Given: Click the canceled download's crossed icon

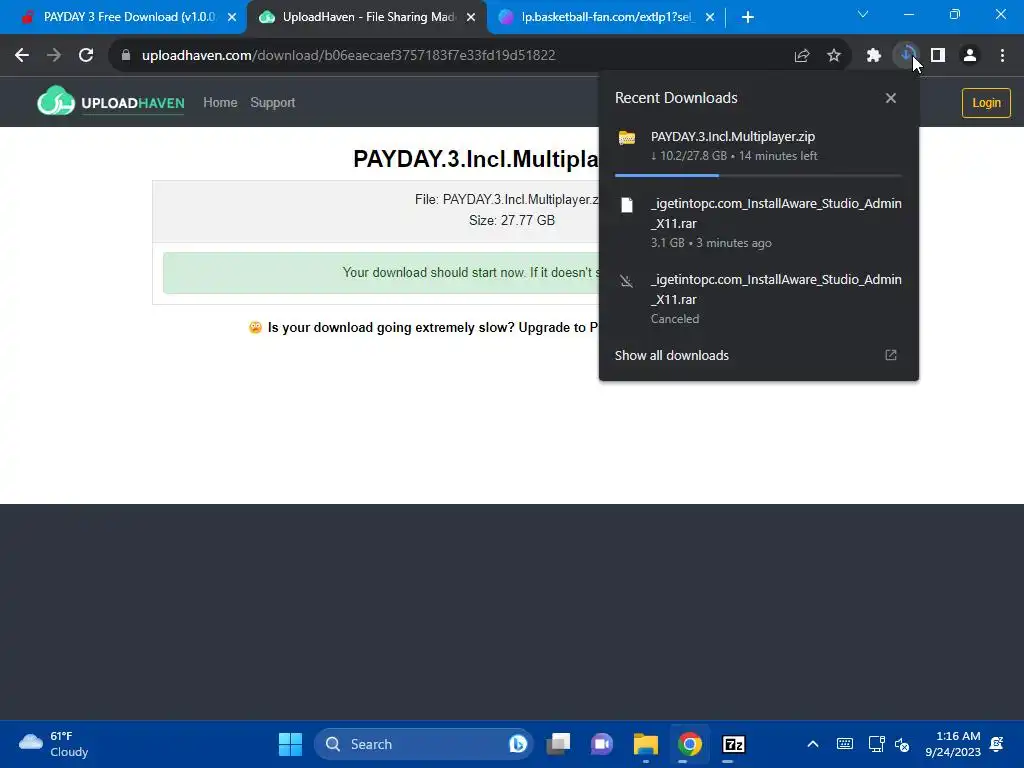Looking at the screenshot, I should click(x=626, y=281).
